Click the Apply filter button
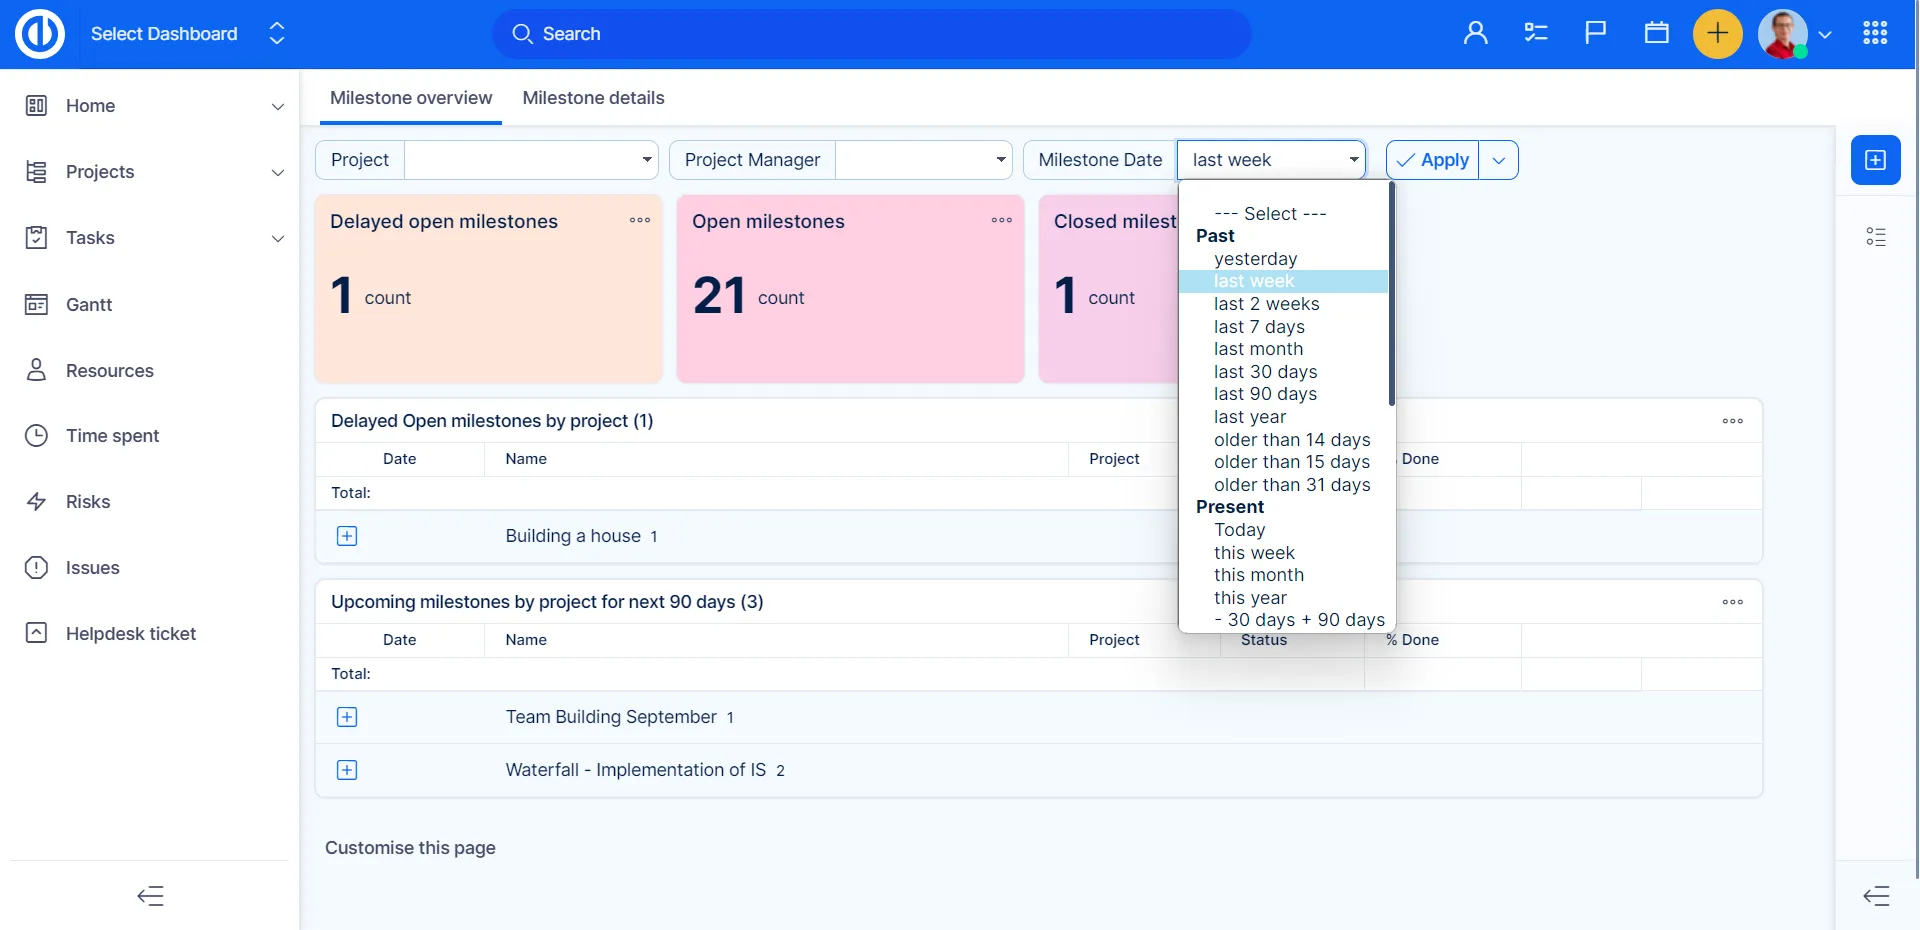1920x930 pixels. point(1432,160)
